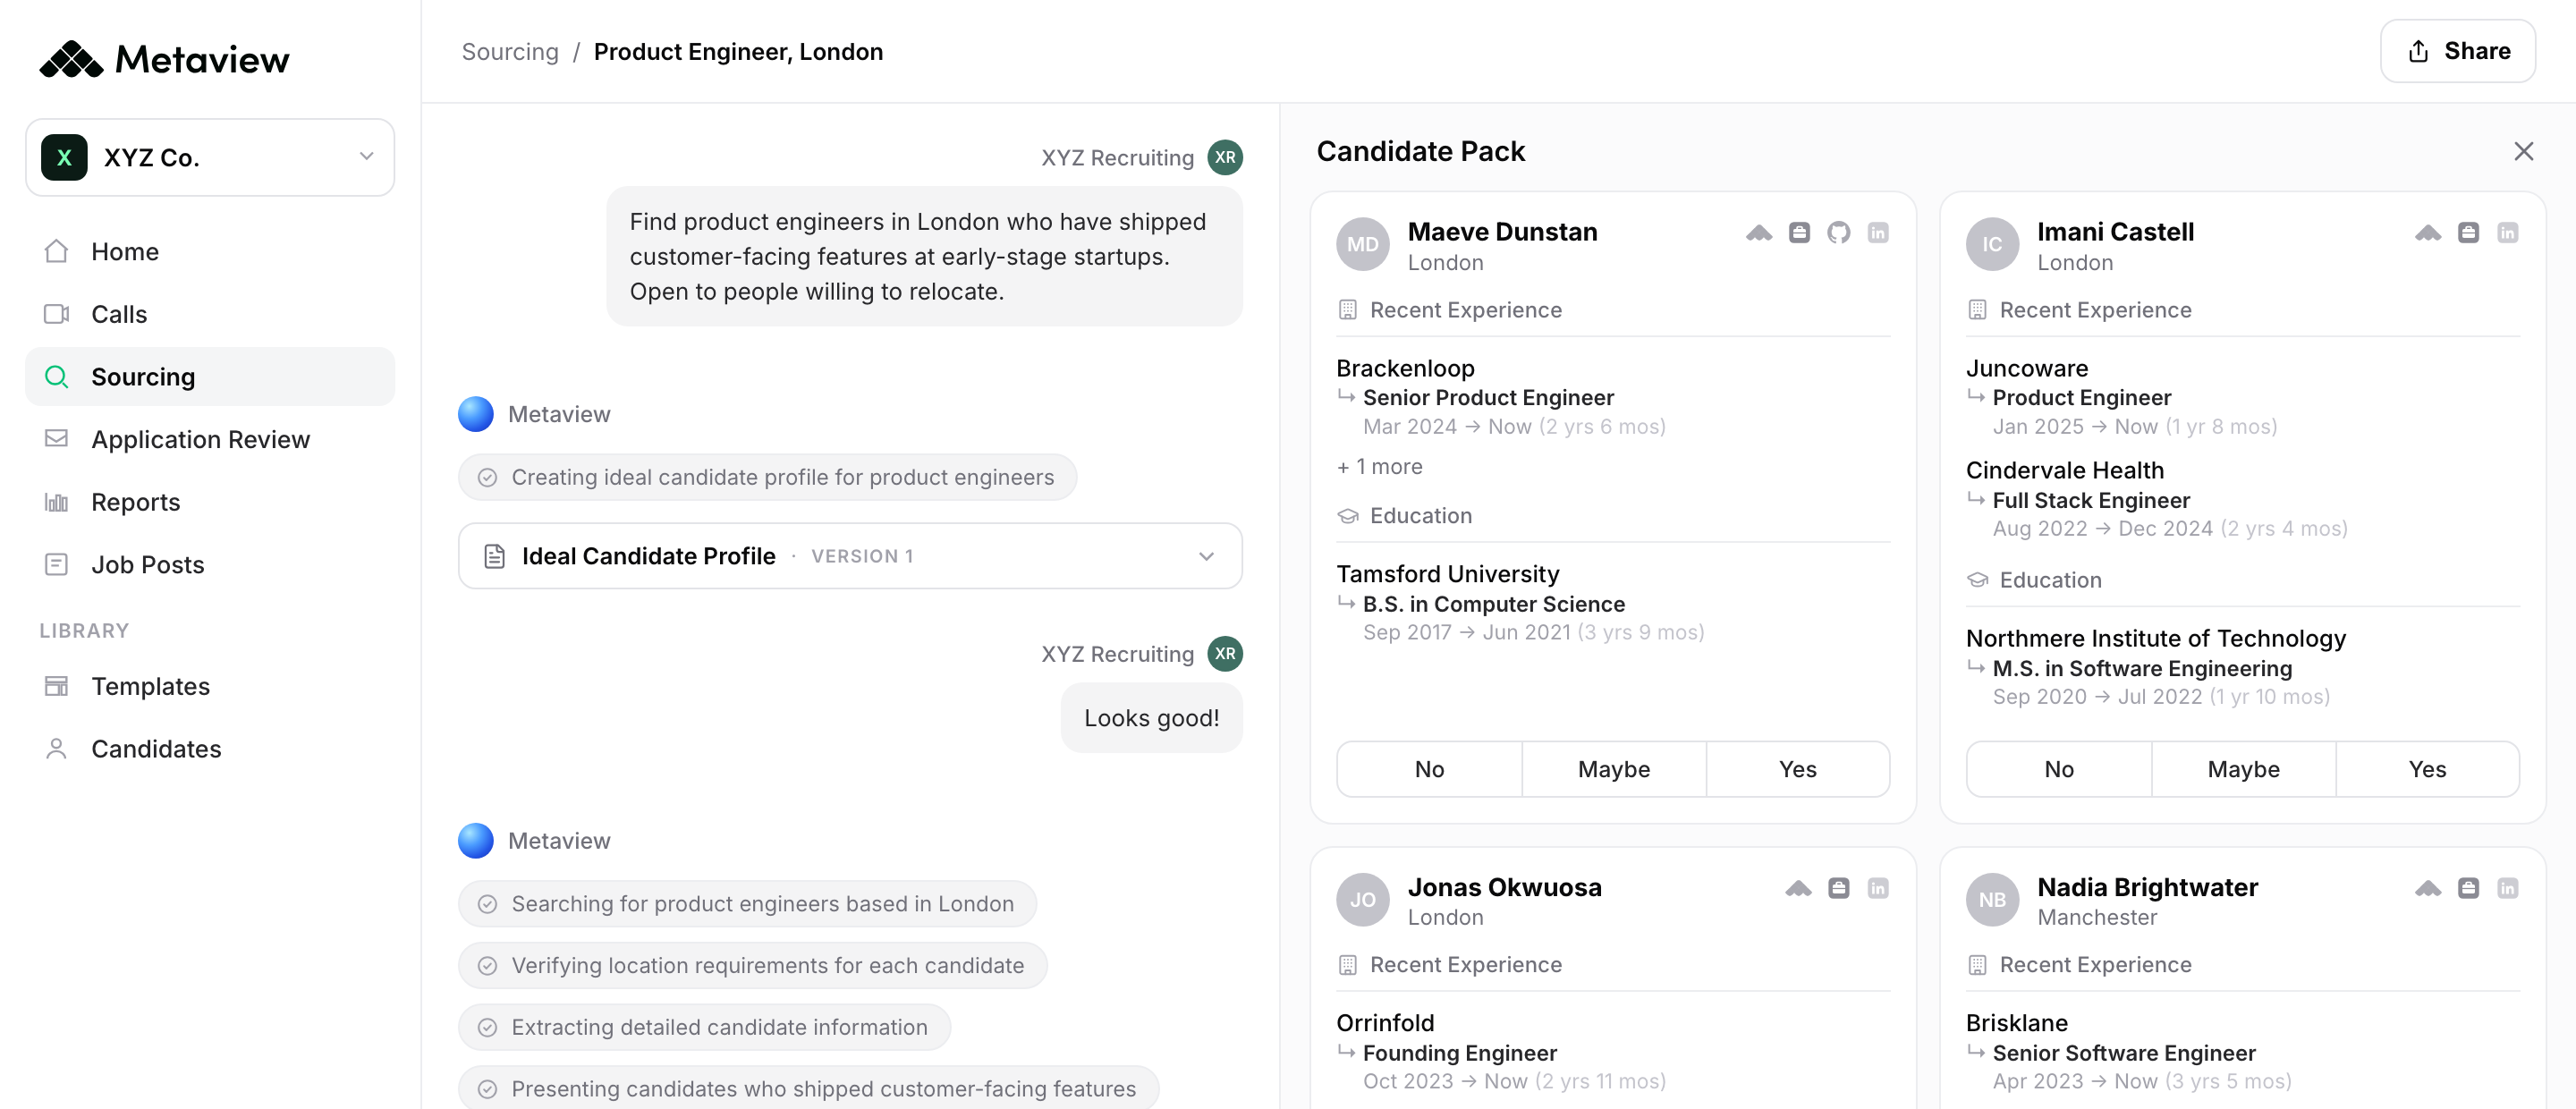Screen dimensions: 2576x1109
Task: Click the Job Posts document icon
Action: [x=57, y=565]
